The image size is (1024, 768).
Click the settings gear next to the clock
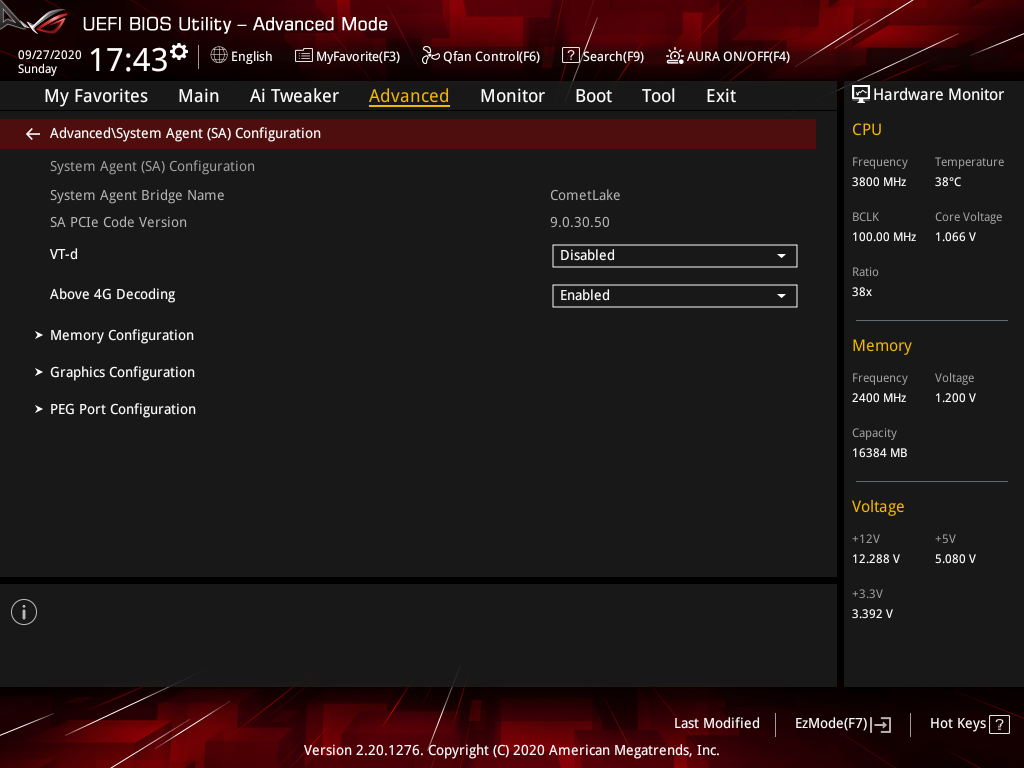[x=179, y=52]
